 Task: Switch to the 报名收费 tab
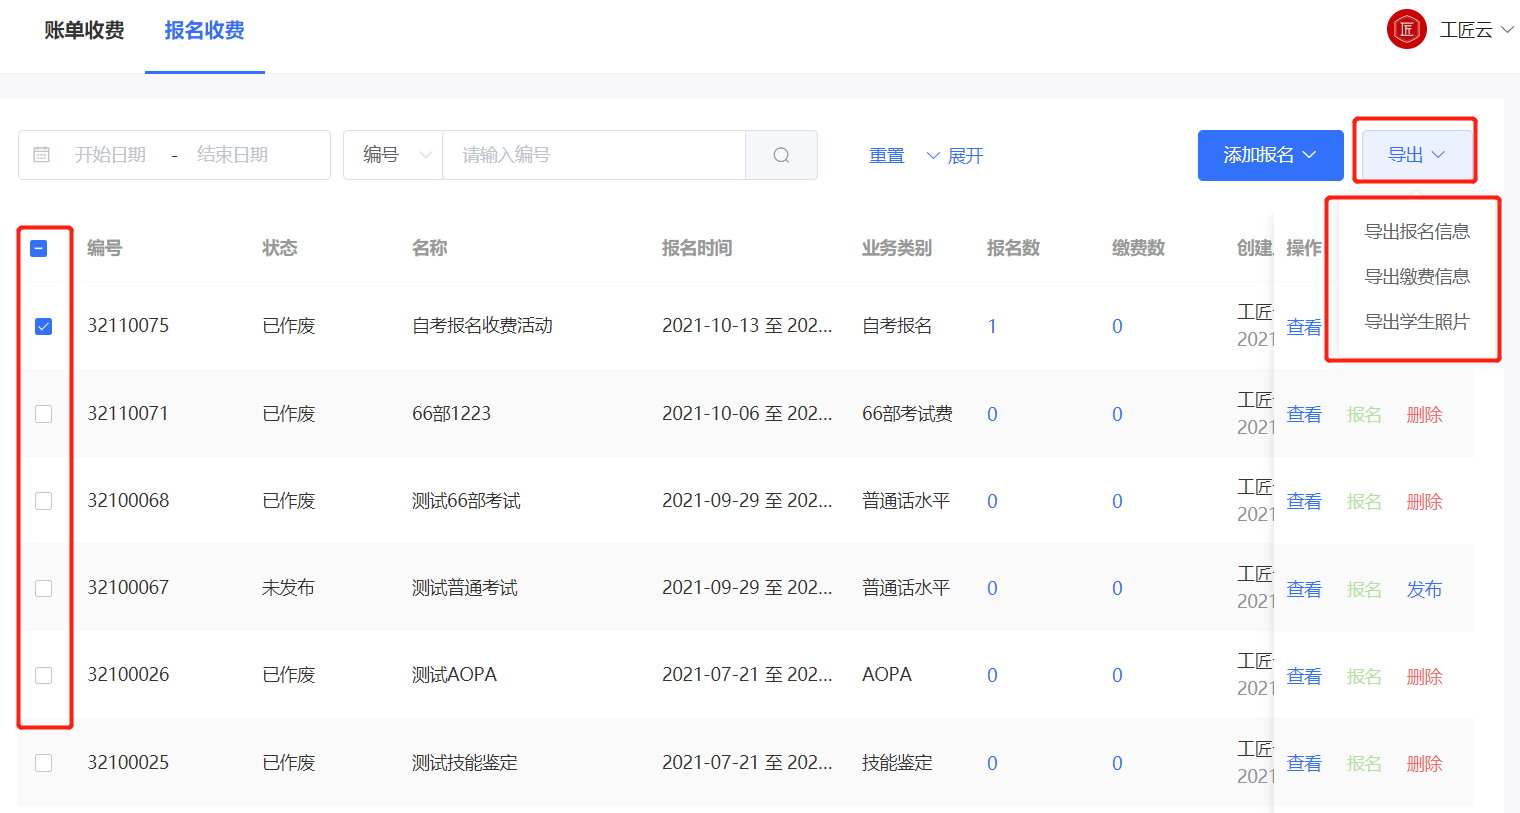coord(204,30)
